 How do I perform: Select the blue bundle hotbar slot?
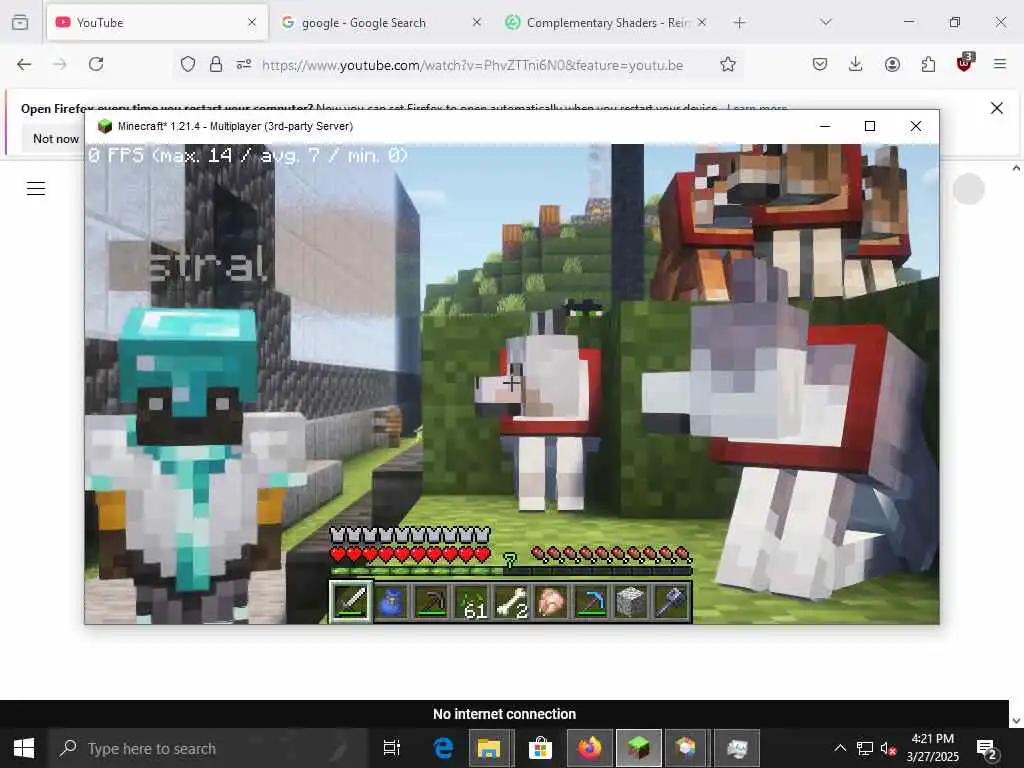pyautogui.click(x=391, y=601)
